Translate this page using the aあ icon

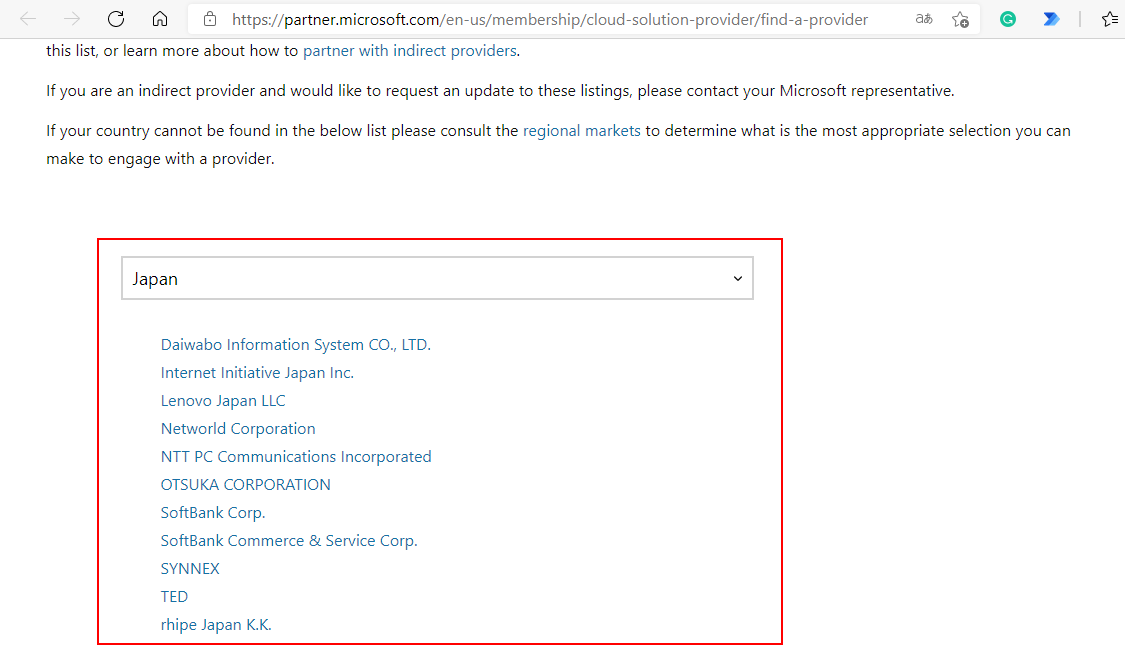point(921,18)
